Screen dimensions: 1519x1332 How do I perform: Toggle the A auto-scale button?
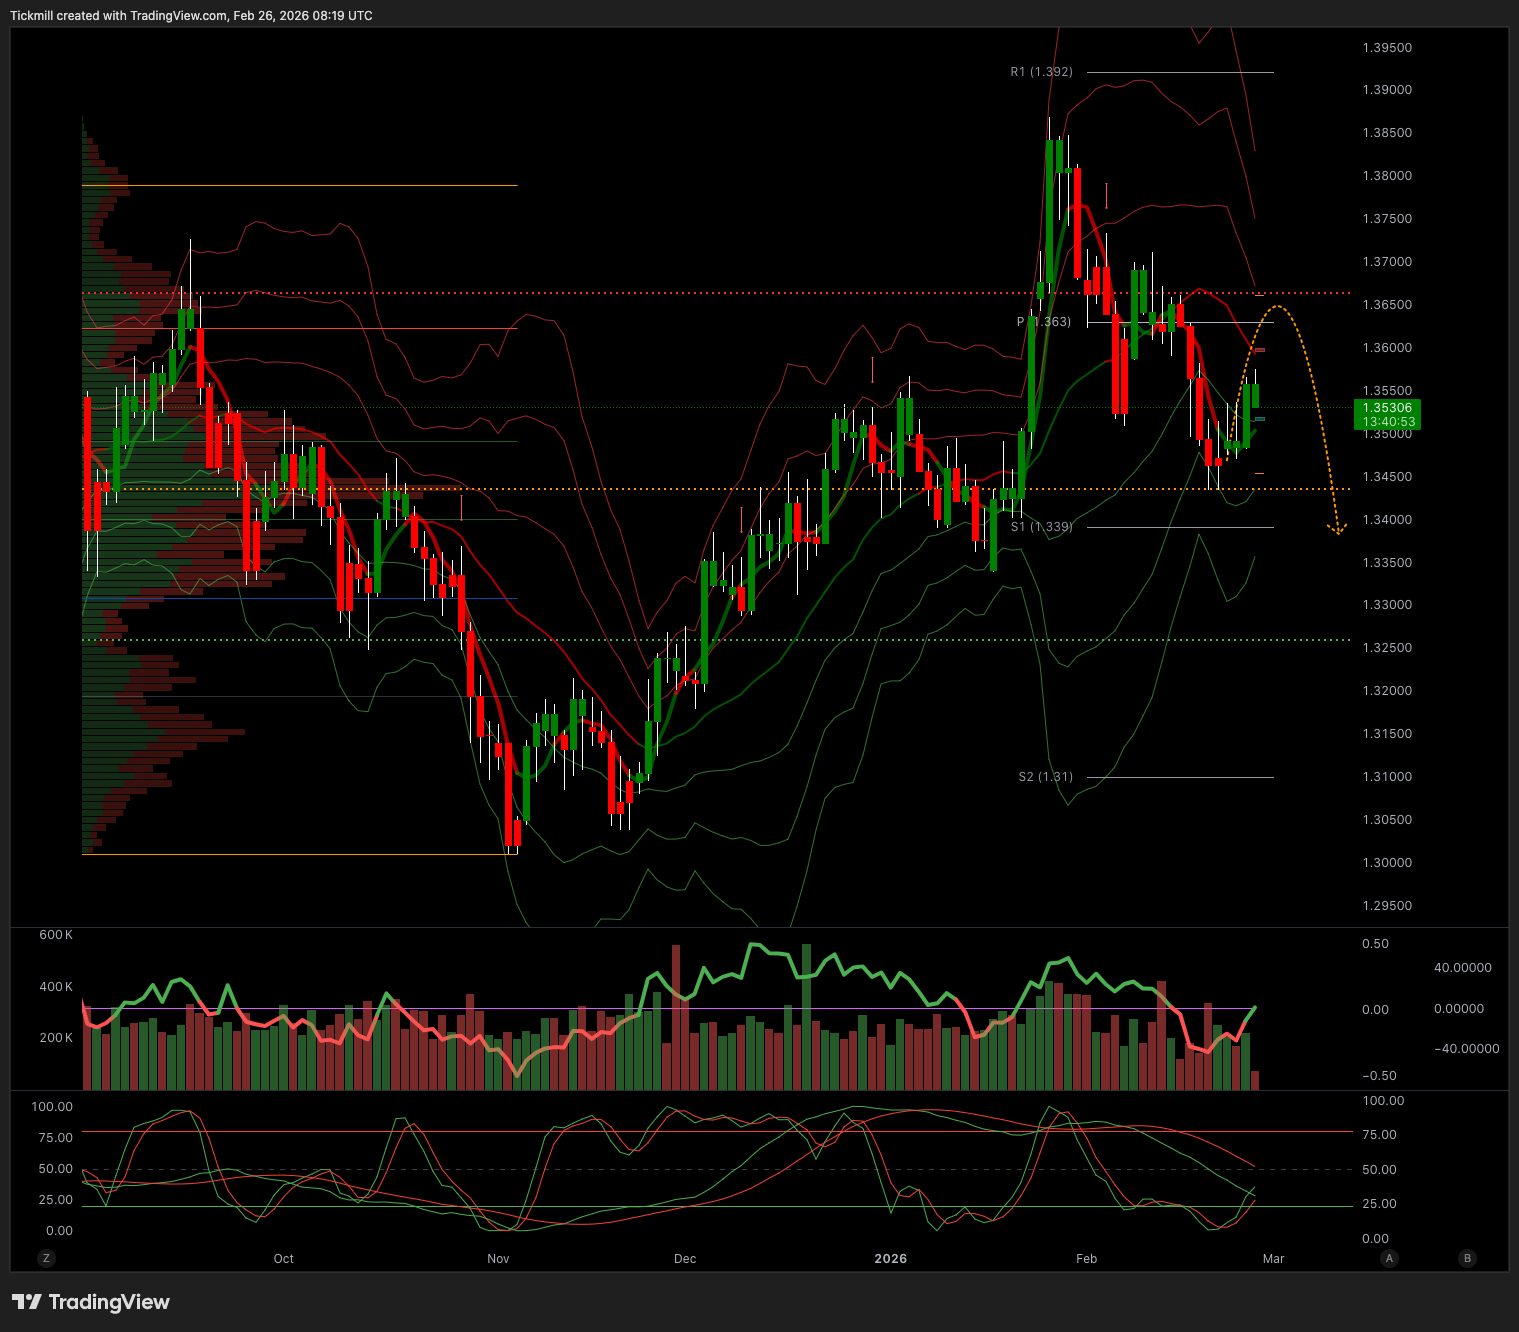1389,1258
